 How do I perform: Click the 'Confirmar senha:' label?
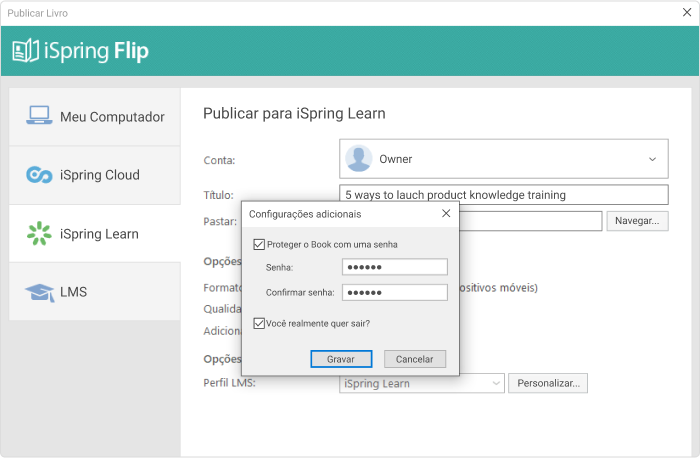point(300,292)
